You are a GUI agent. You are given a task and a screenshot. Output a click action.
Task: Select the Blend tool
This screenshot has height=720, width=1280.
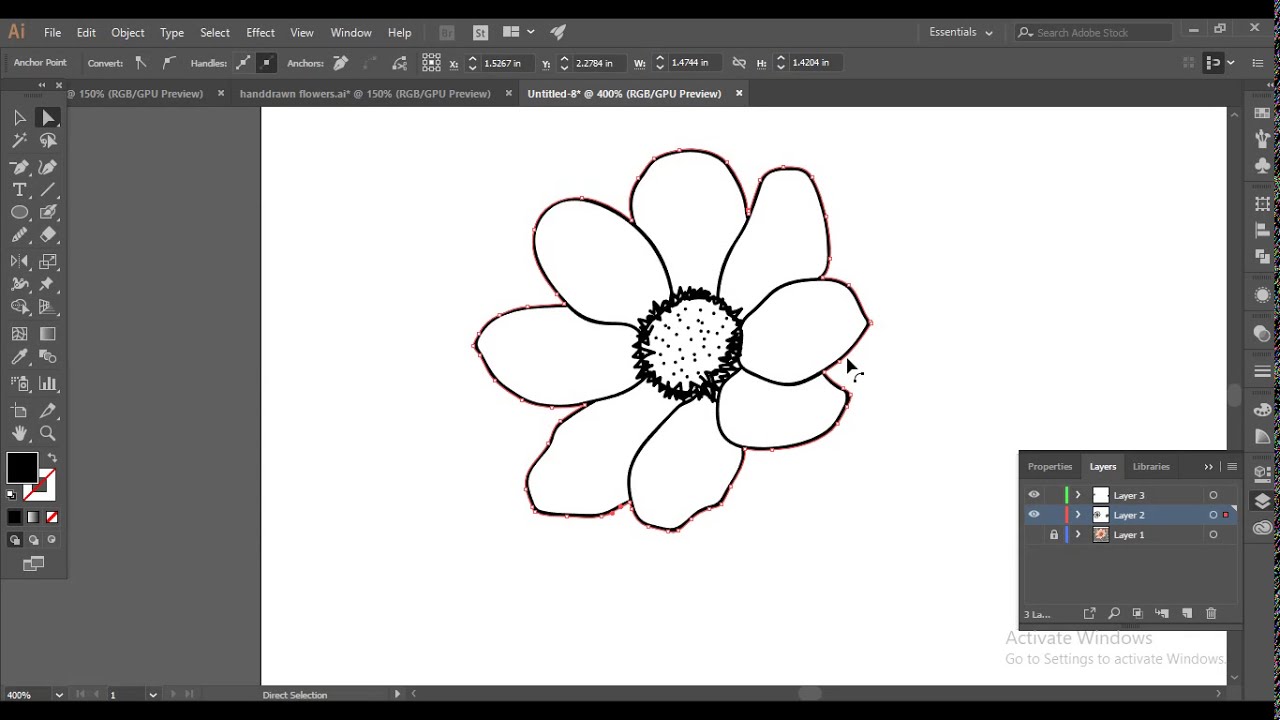click(x=48, y=357)
